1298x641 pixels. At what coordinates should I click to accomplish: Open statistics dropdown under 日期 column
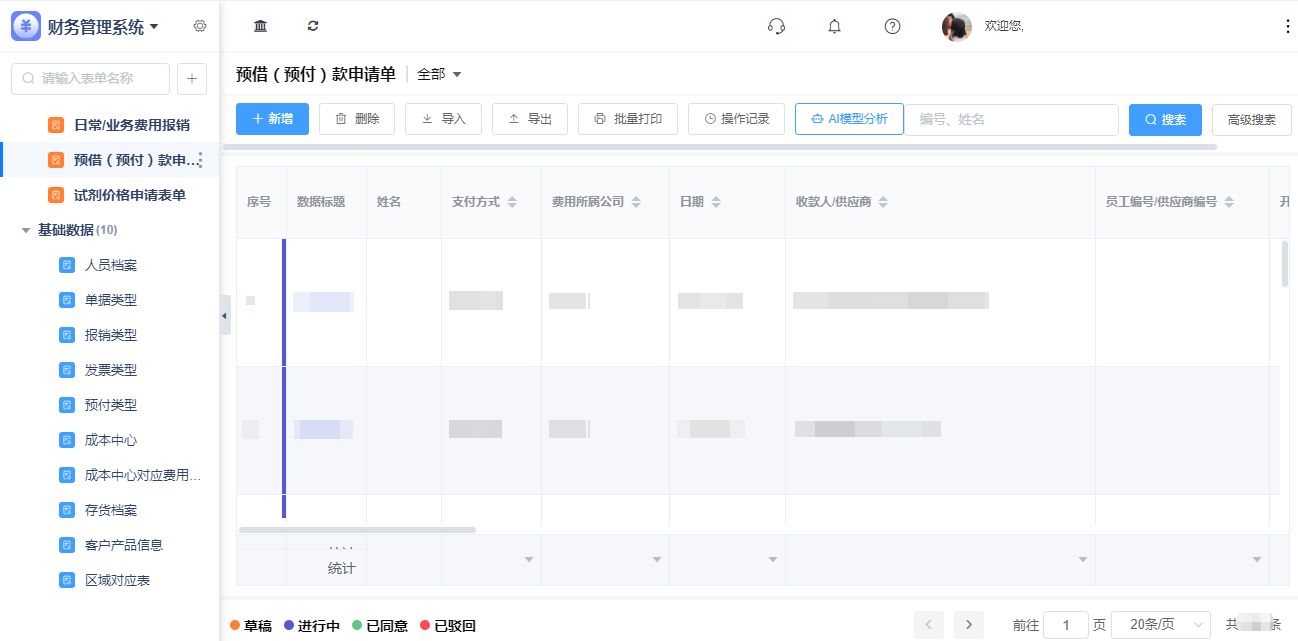pyautogui.click(x=772, y=560)
